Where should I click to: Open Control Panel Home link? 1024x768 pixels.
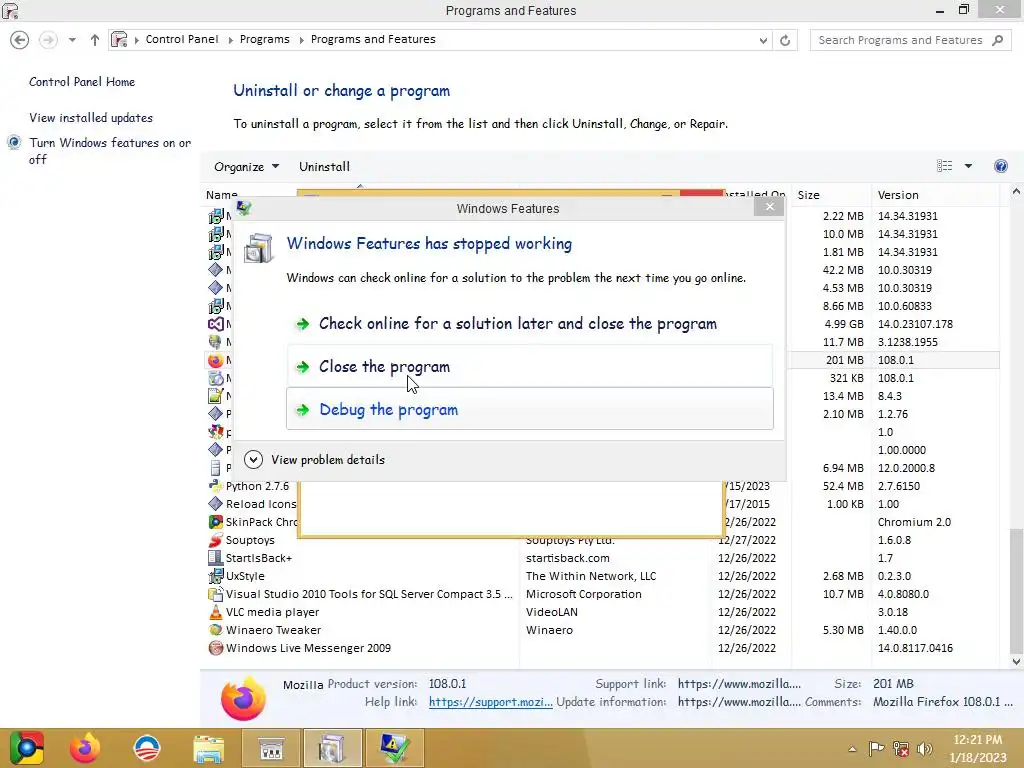[82, 82]
